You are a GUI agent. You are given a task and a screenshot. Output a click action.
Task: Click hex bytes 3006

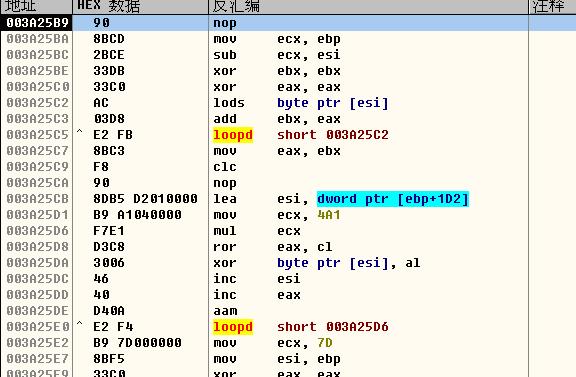[x=109, y=263]
